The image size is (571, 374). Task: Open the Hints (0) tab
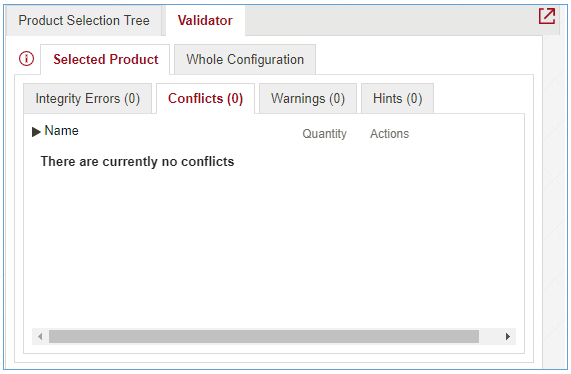(397, 99)
